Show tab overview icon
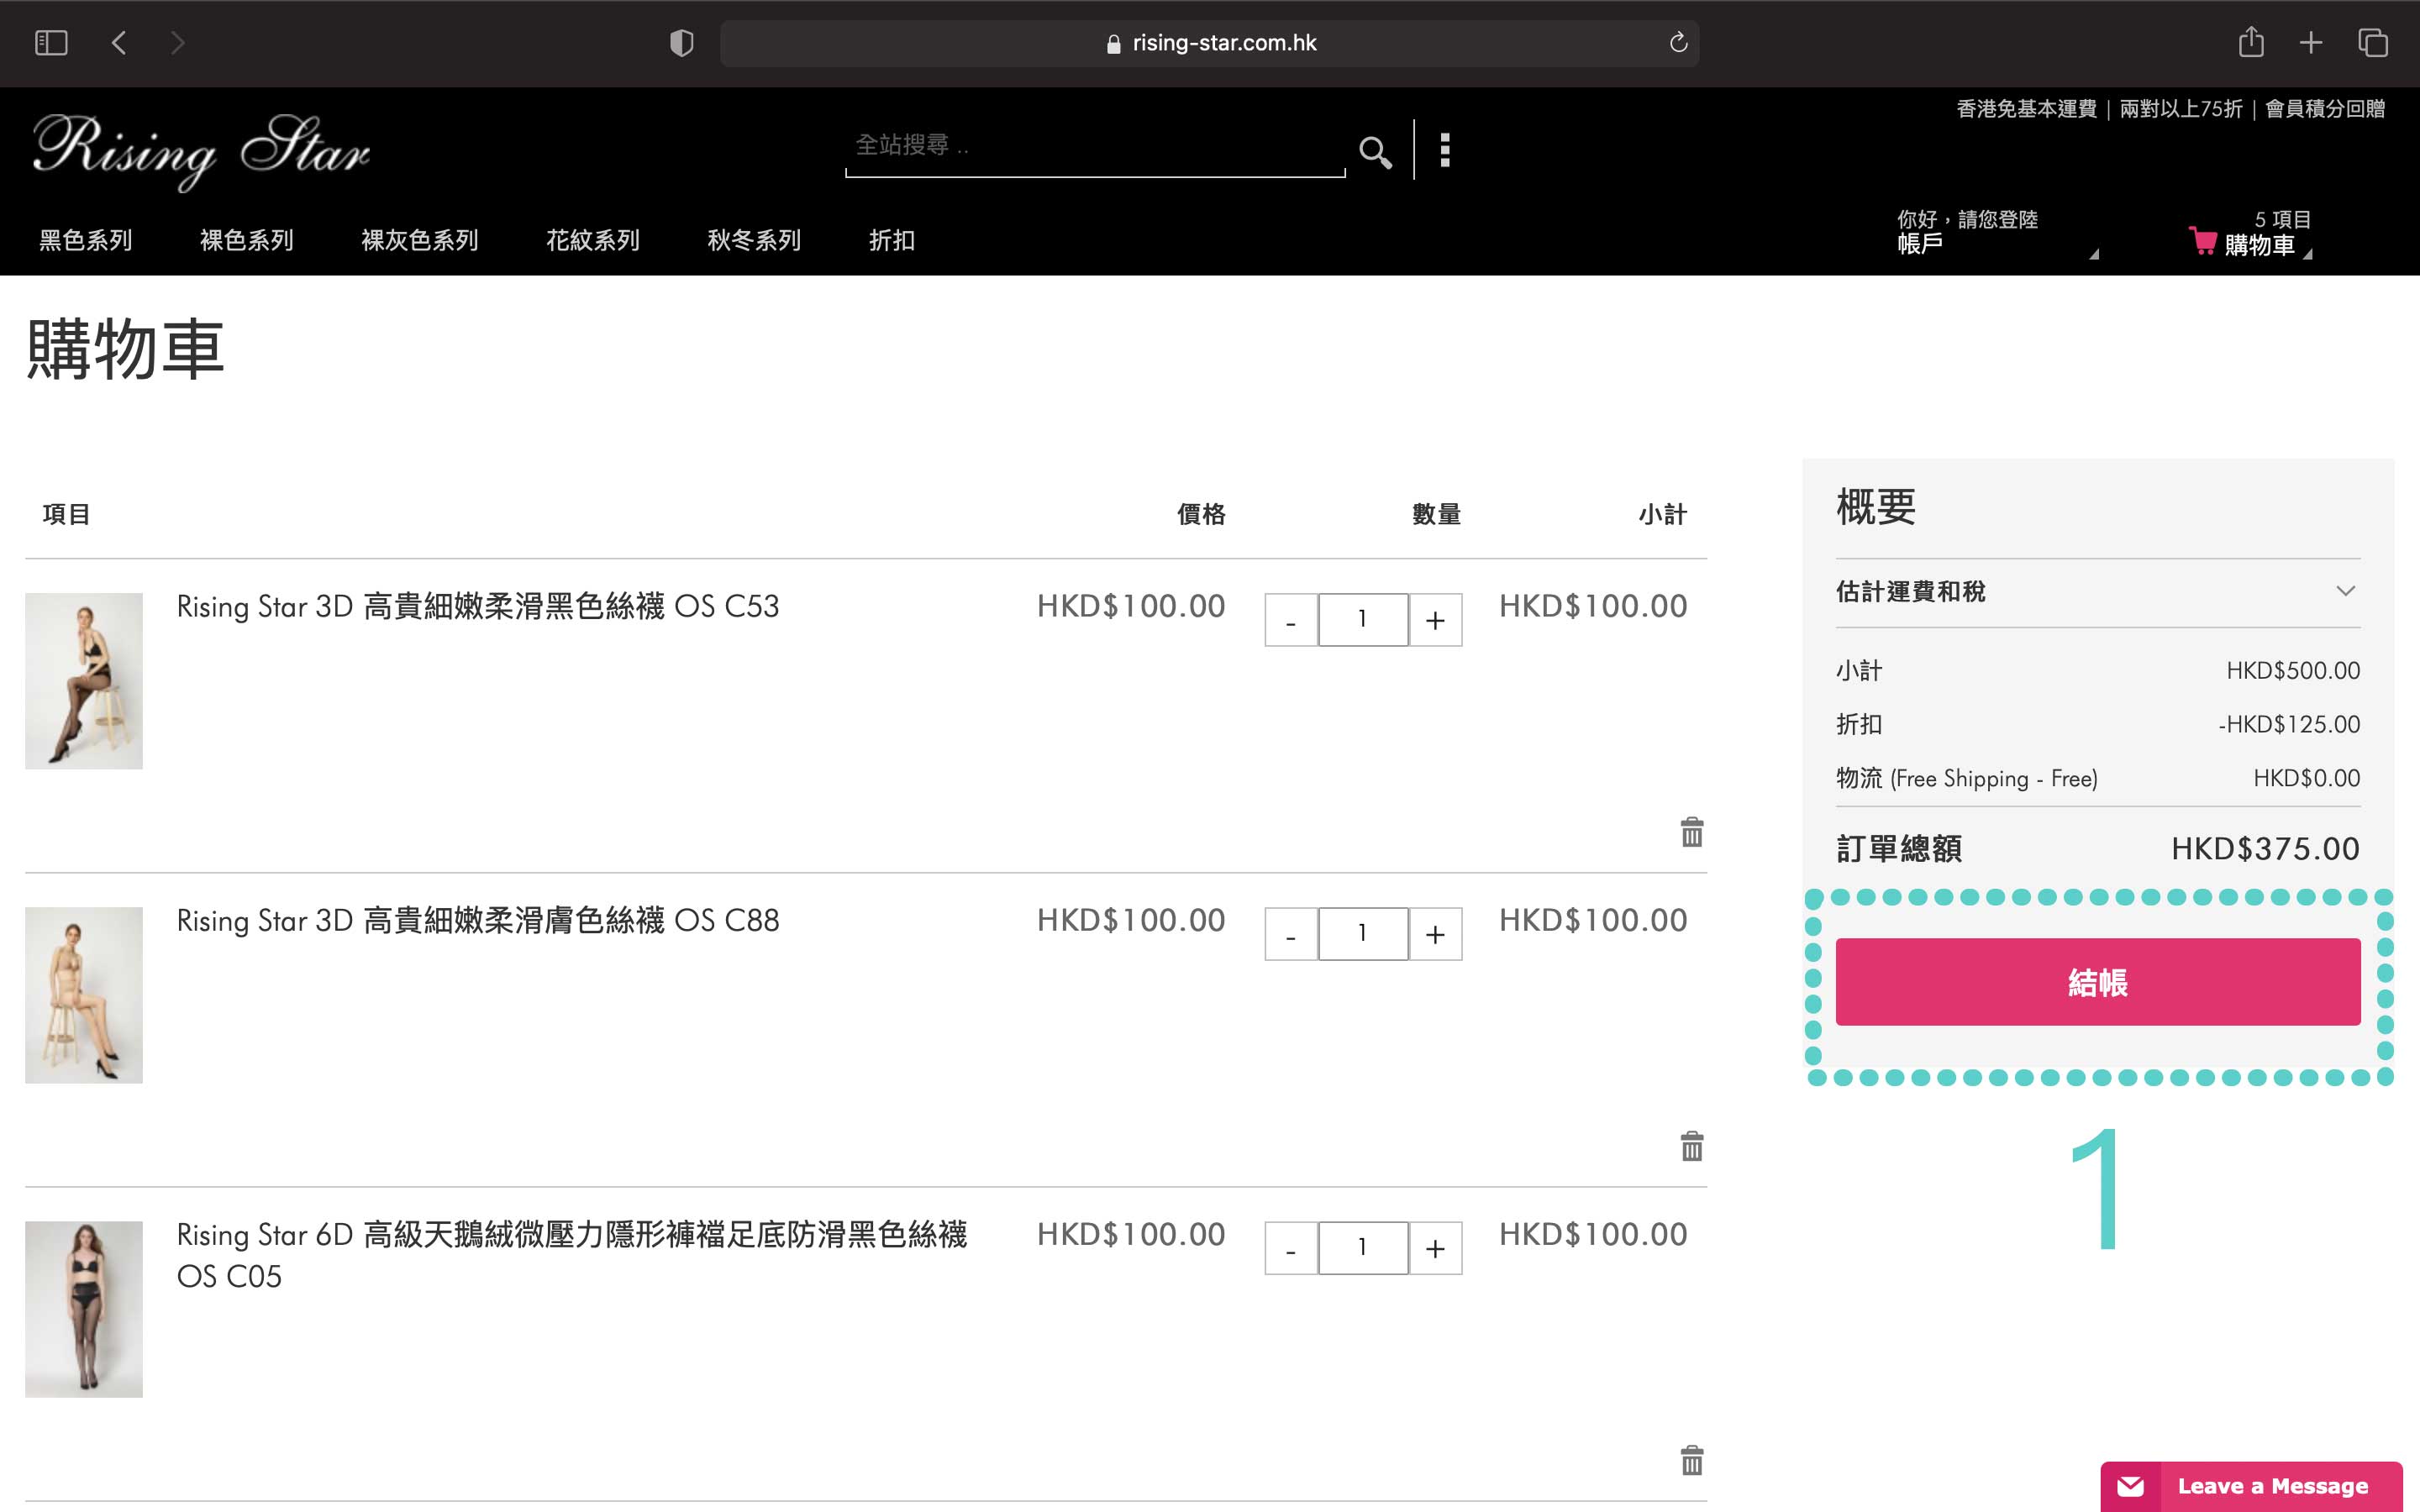The width and height of the screenshot is (2420, 1512). point(2373,43)
